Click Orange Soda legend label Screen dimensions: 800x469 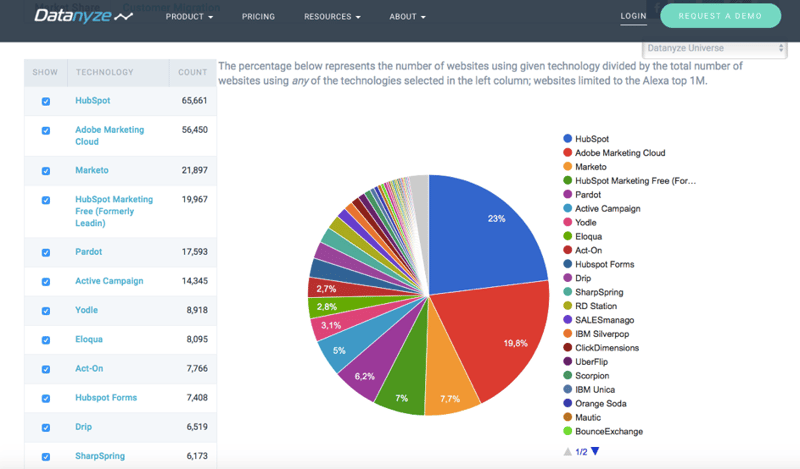601,403
